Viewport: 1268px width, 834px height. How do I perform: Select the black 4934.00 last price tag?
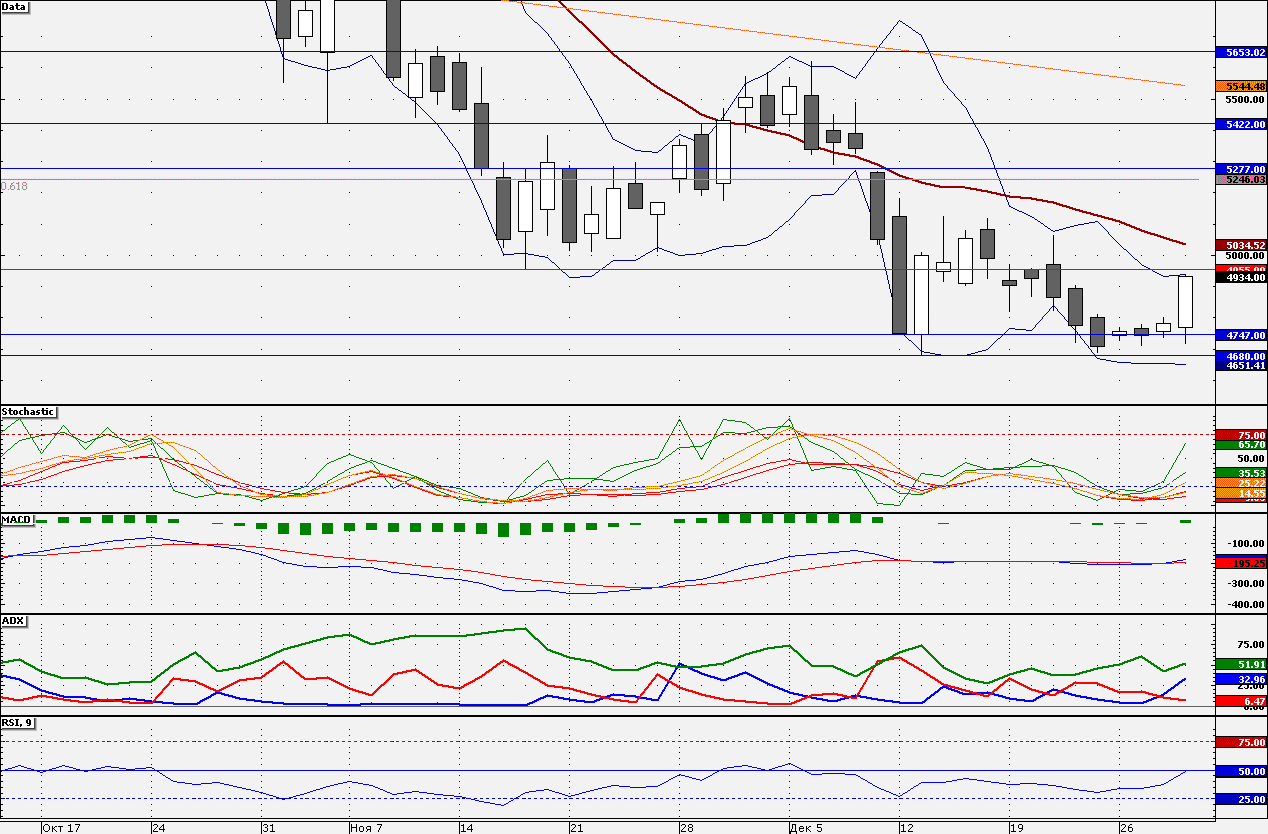tap(1240, 278)
